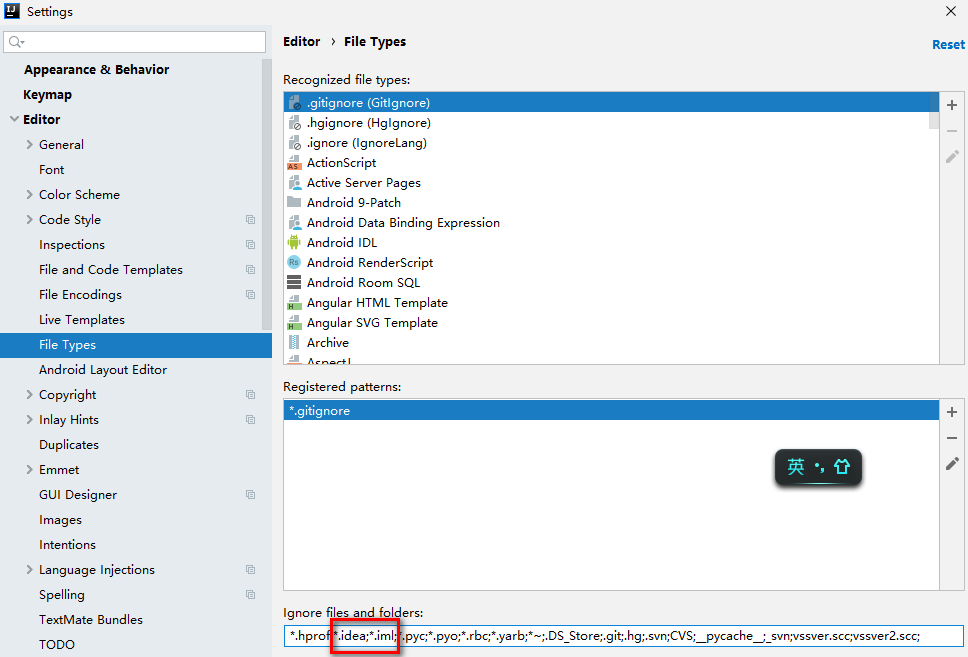Click the copy icon beside Spelling
Image resolution: width=968 pixels, height=657 pixels.
pos(250,595)
